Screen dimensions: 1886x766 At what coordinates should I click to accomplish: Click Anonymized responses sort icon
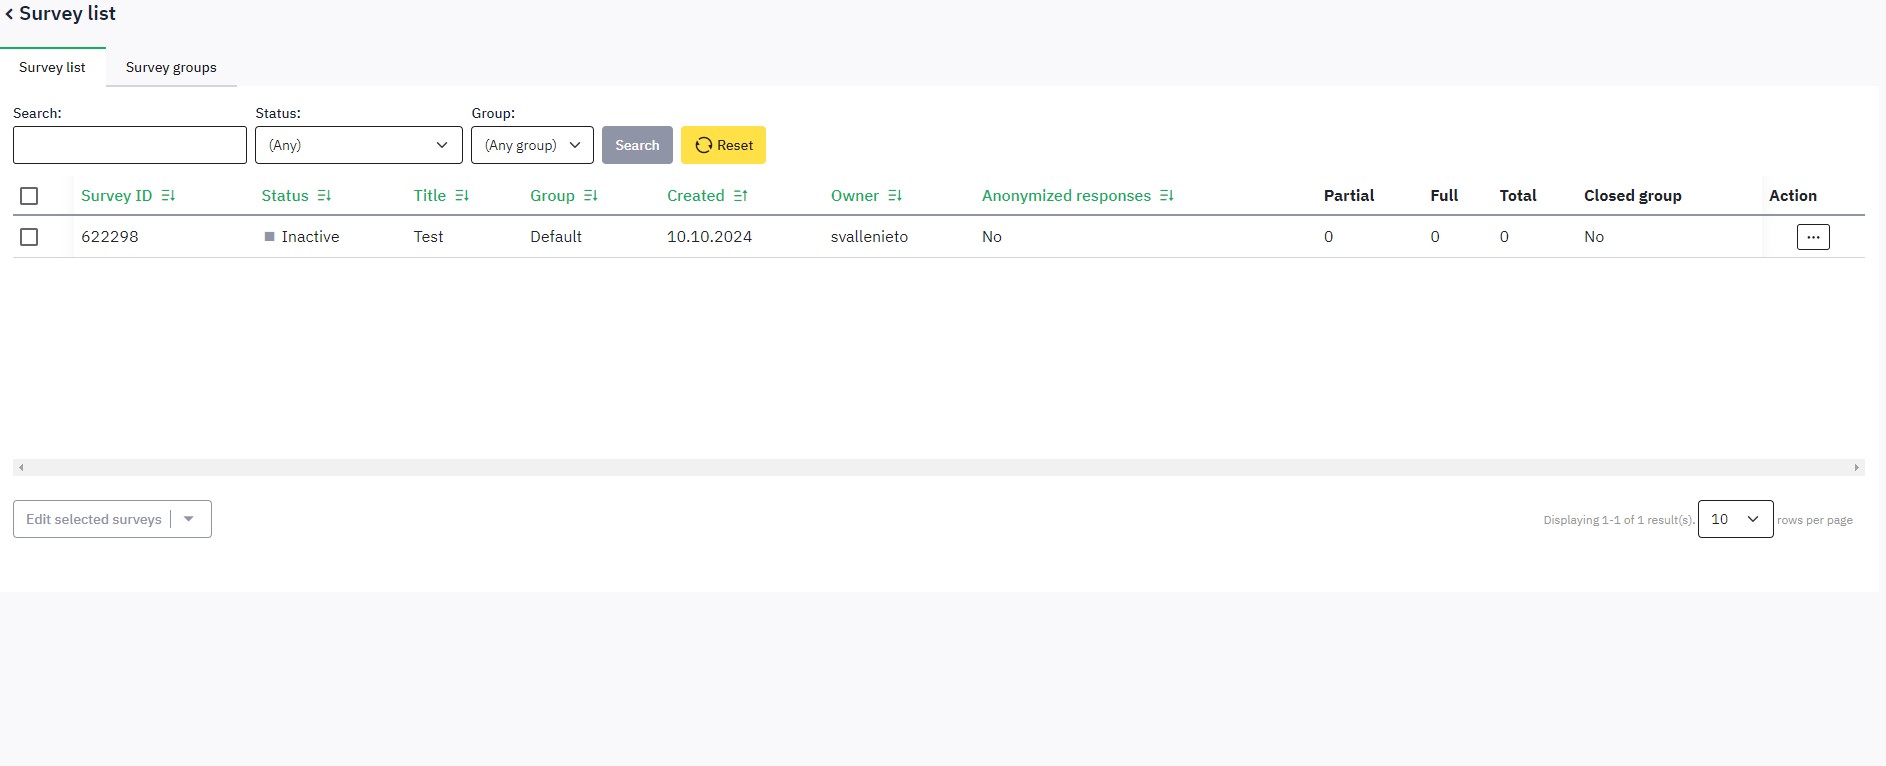point(1167,196)
